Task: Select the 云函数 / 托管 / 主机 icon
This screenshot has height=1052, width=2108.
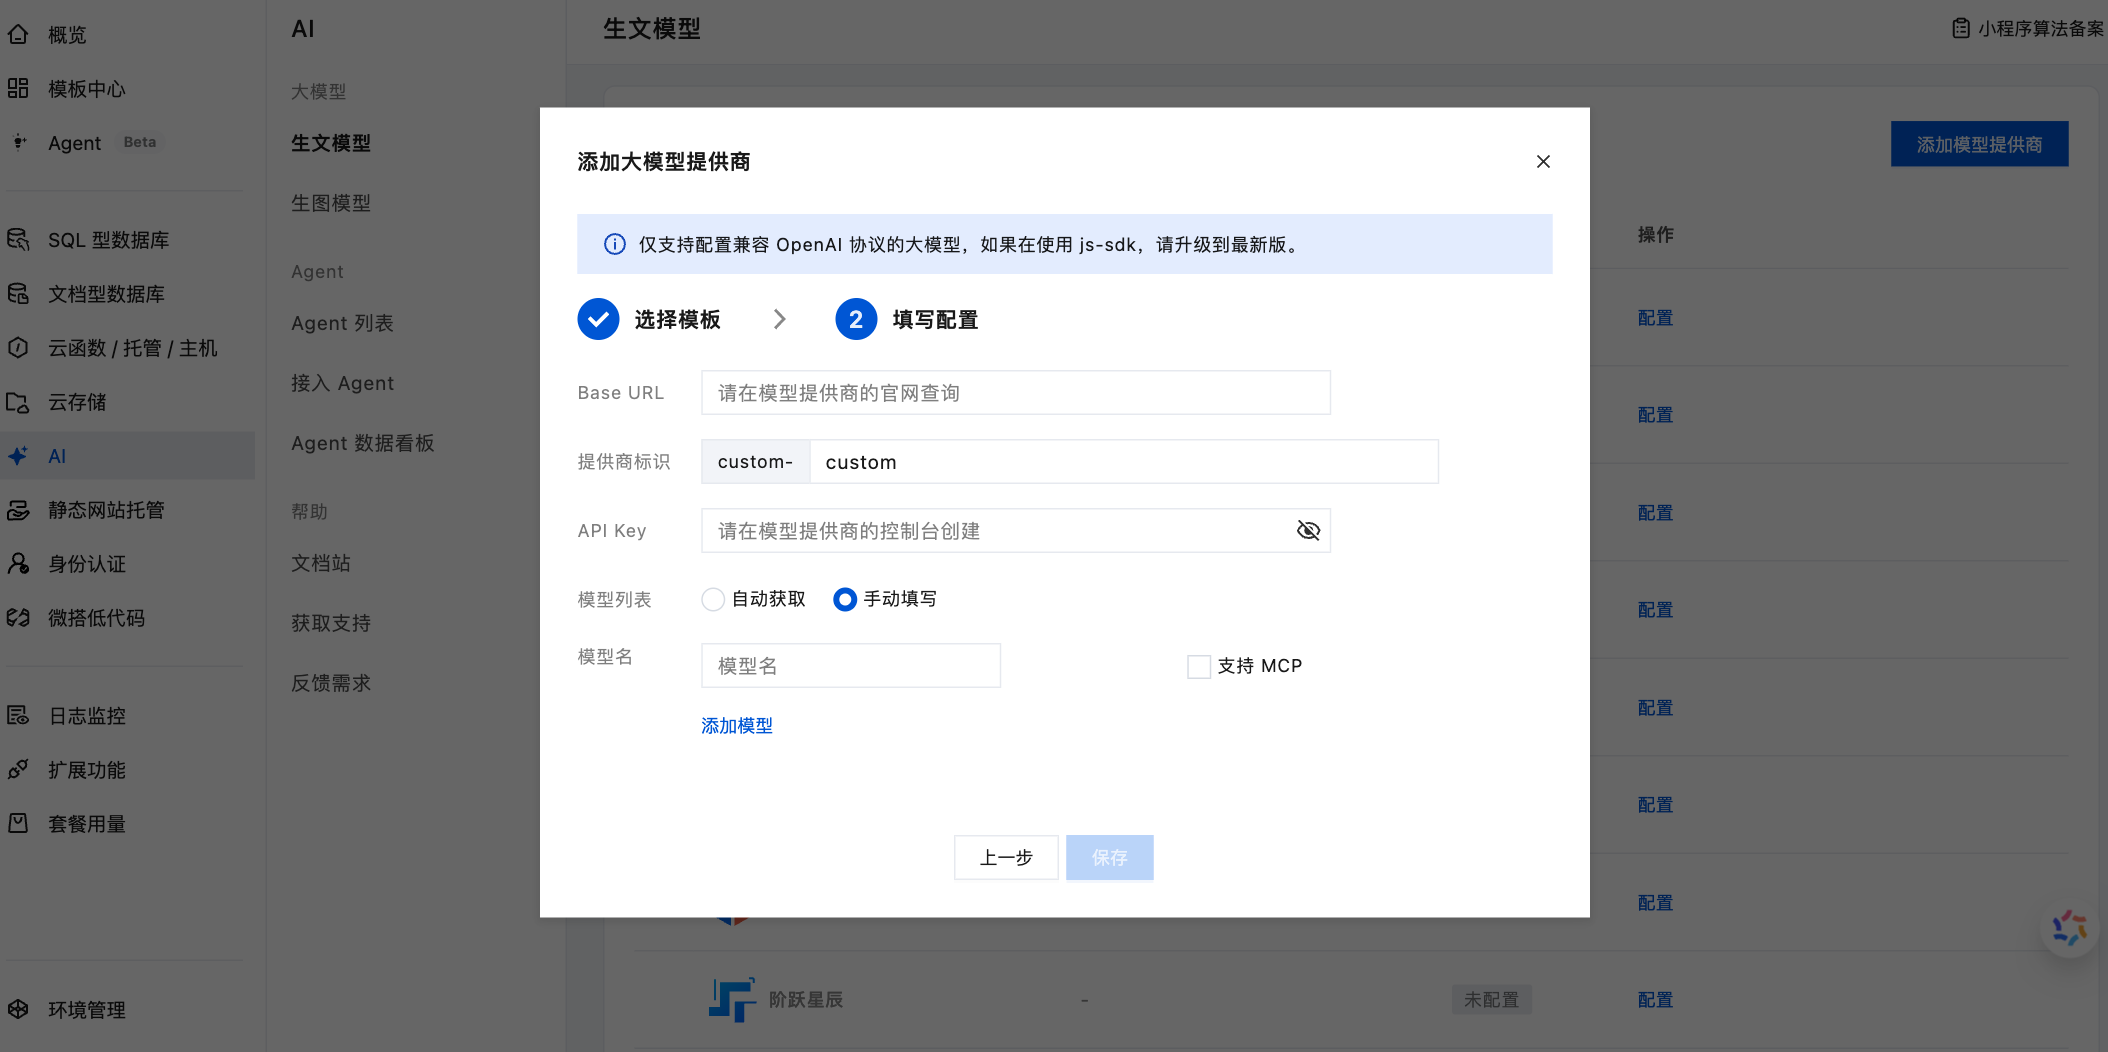Action: coord(18,348)
